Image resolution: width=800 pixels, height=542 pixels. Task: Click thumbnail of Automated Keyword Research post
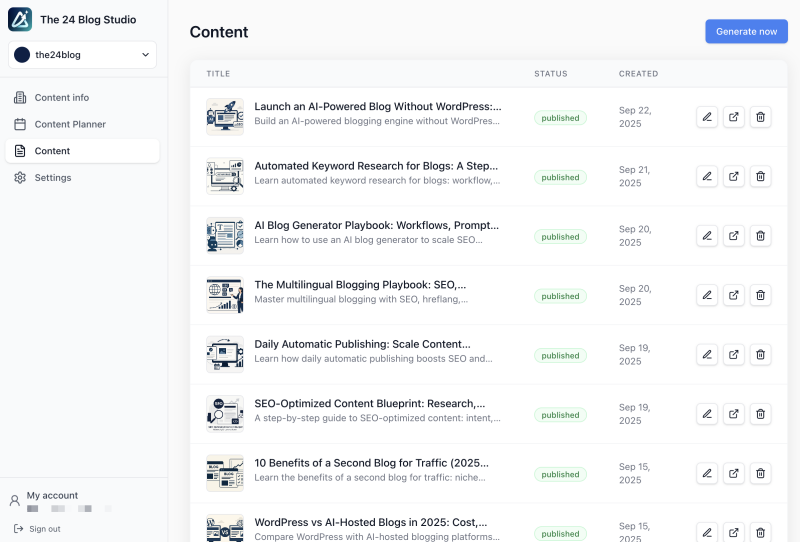pyautogui.click(x=225, y=177)
